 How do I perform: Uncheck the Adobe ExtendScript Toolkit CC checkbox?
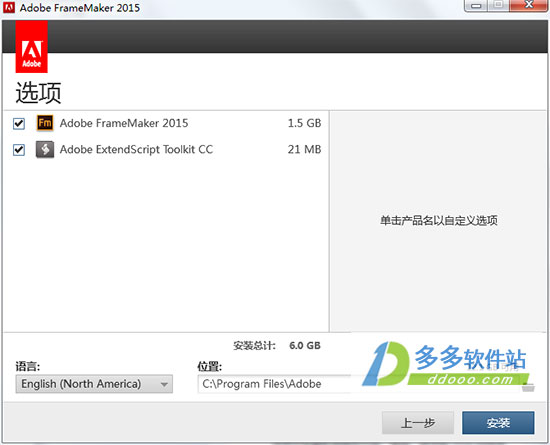(19, 150)
